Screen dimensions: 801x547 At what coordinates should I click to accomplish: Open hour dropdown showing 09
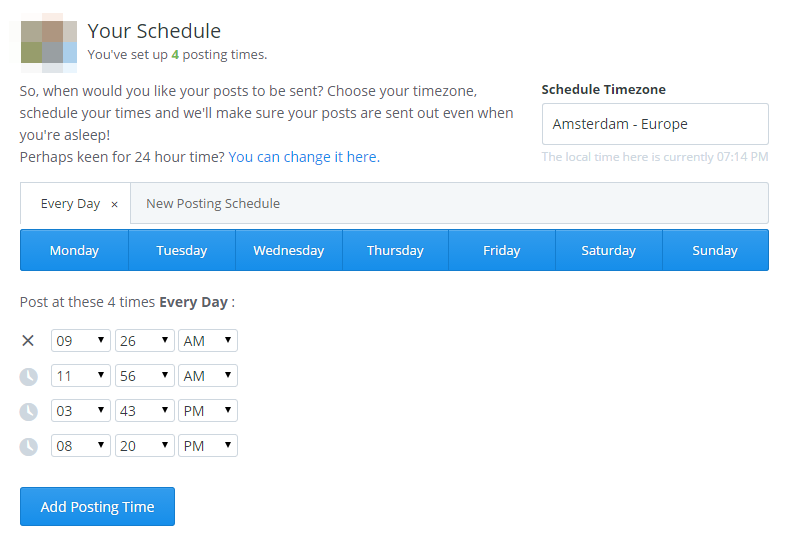click(81, 341)
